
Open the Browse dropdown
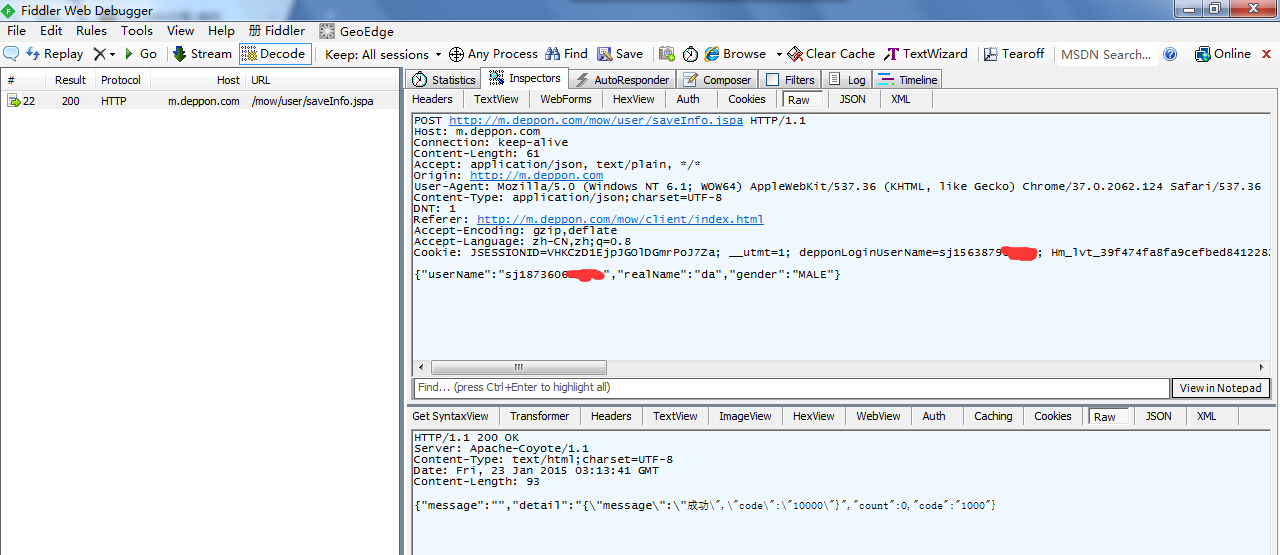742,54
